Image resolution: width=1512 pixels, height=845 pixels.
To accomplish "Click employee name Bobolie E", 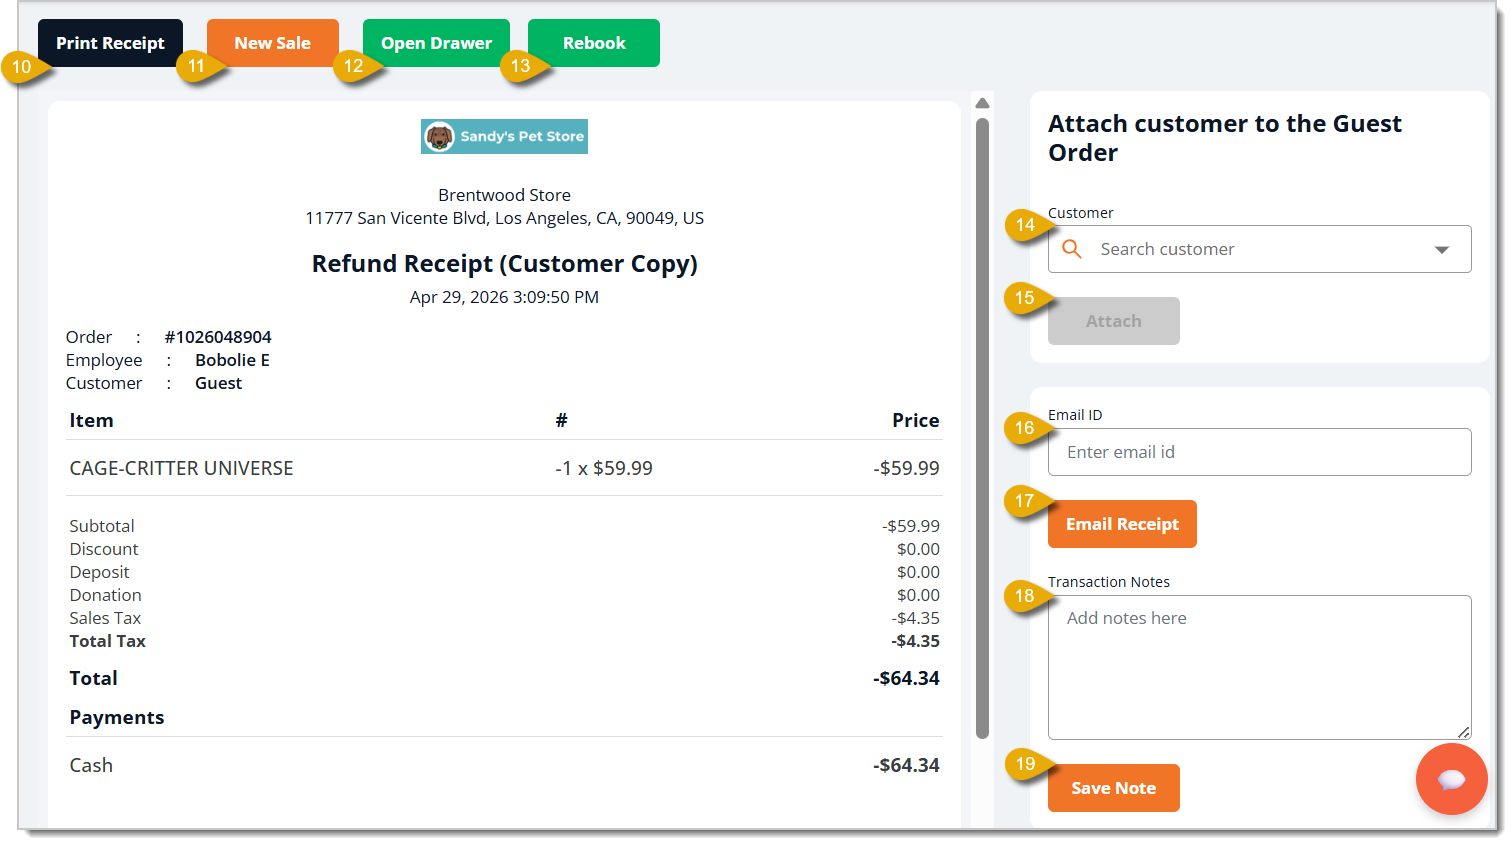I will click(x=232, y=360).
